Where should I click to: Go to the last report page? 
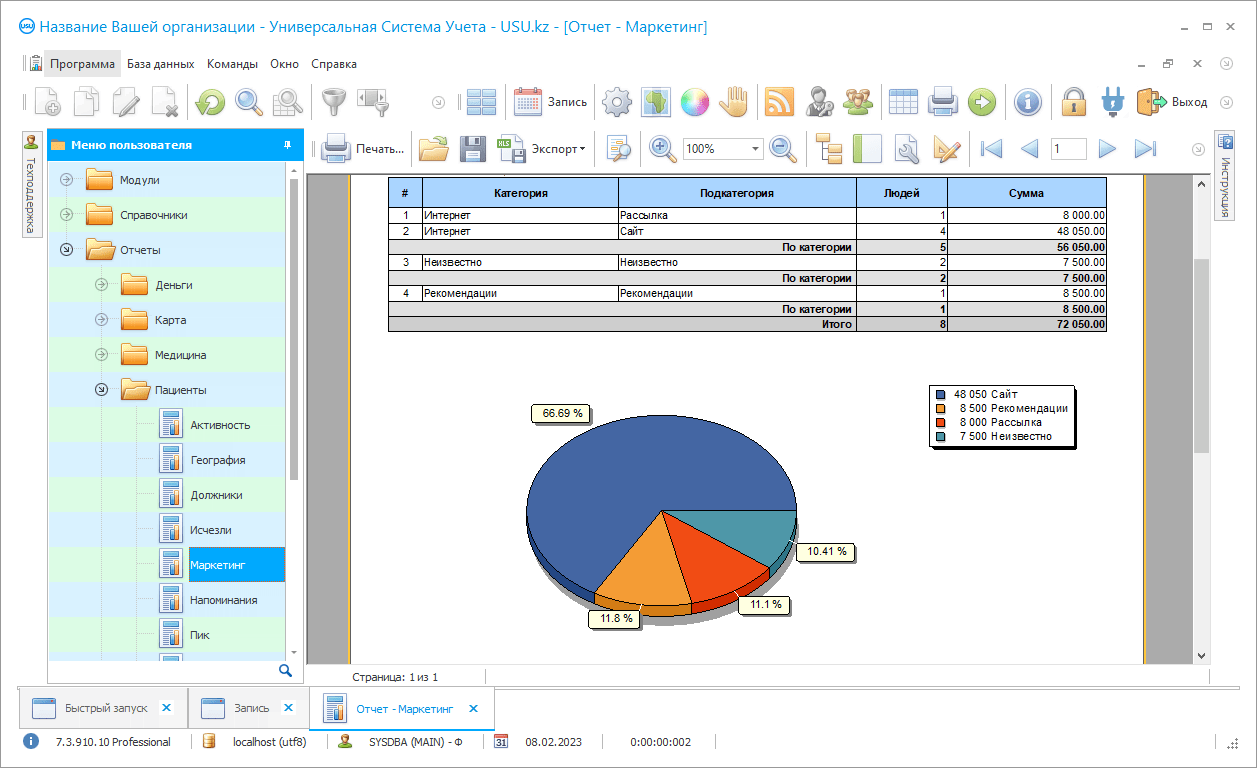[1145, 149]
